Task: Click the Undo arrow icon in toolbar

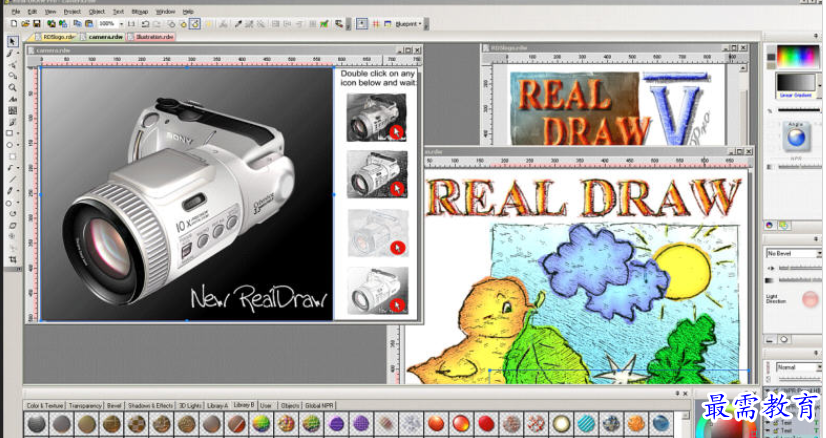Action: (145, 24)
